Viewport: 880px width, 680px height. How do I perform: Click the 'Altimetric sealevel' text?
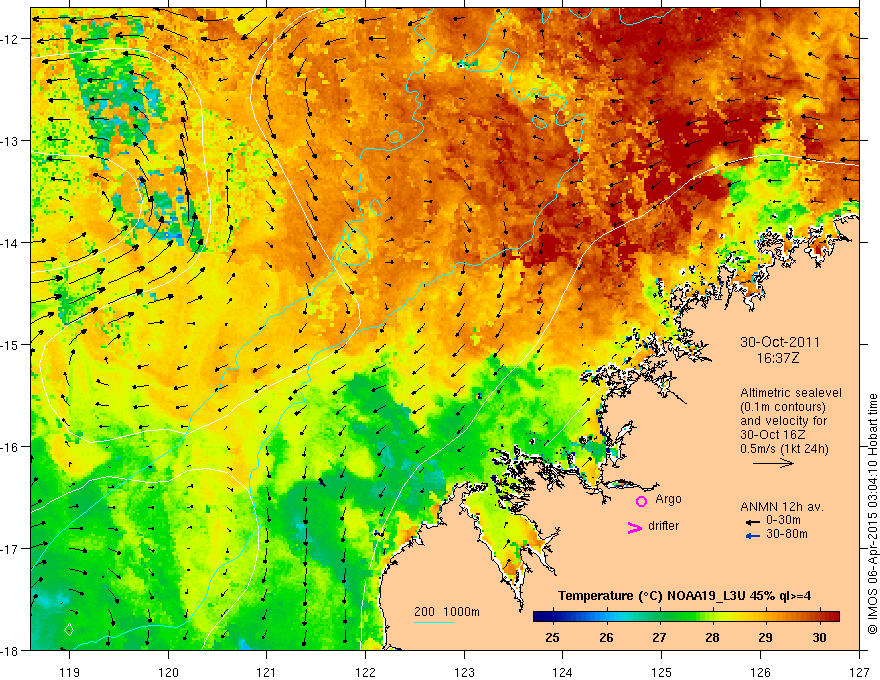(x=791, y=393)
